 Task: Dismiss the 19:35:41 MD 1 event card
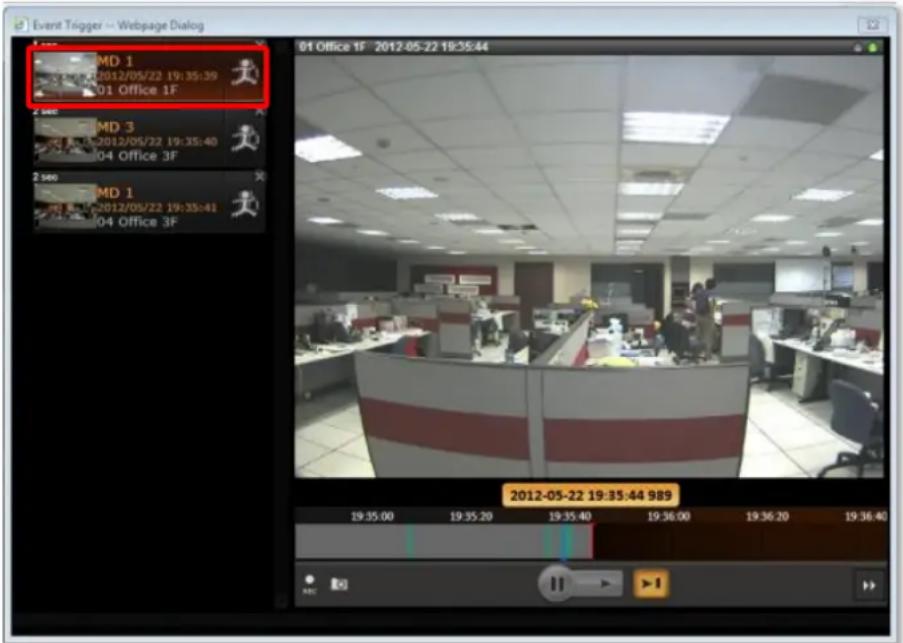tap(260, 177)
